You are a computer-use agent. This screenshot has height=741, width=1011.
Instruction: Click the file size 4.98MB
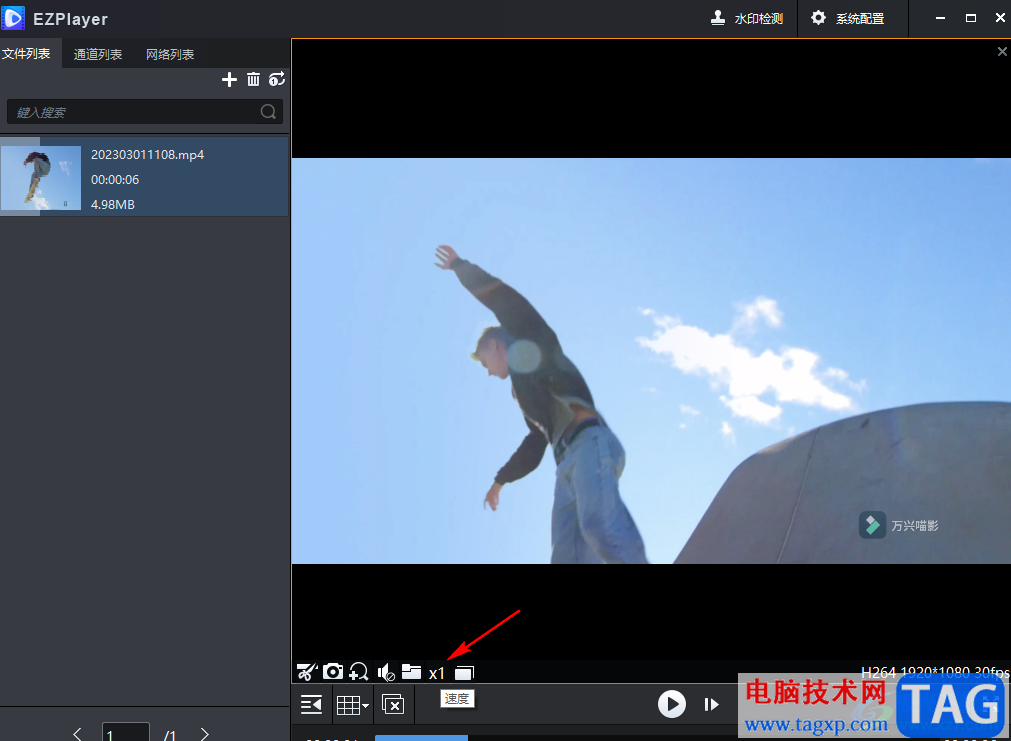[x=113, y=204]
